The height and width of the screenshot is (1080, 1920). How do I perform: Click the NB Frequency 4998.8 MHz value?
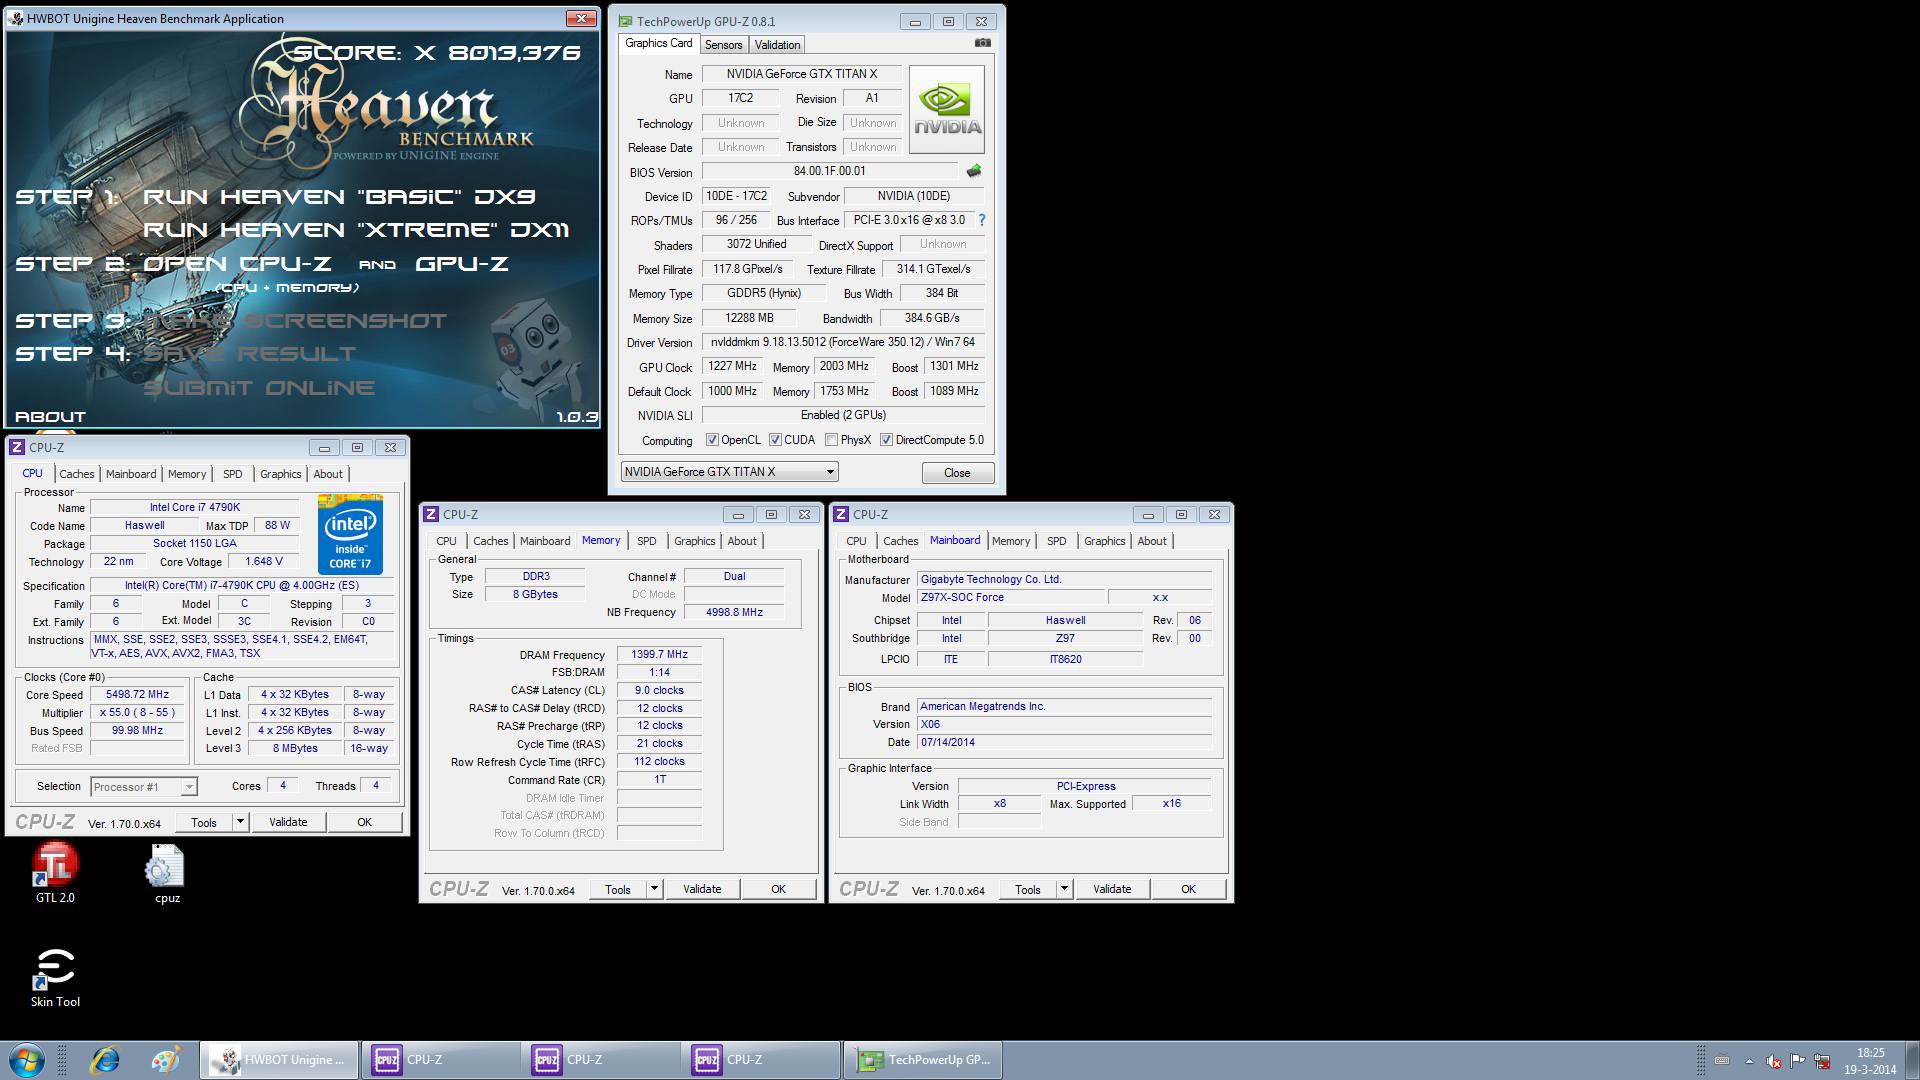734,612
